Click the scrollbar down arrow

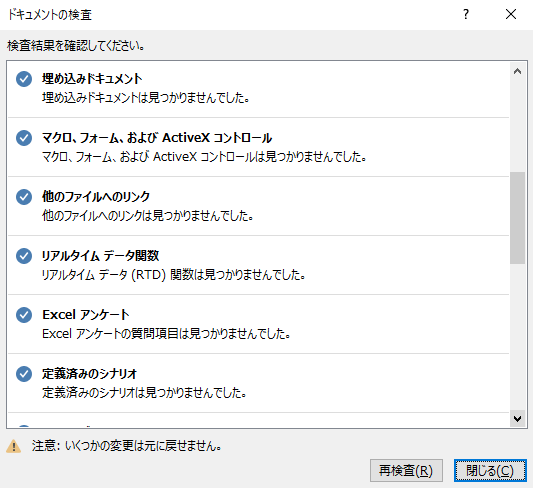click(517, 419)
